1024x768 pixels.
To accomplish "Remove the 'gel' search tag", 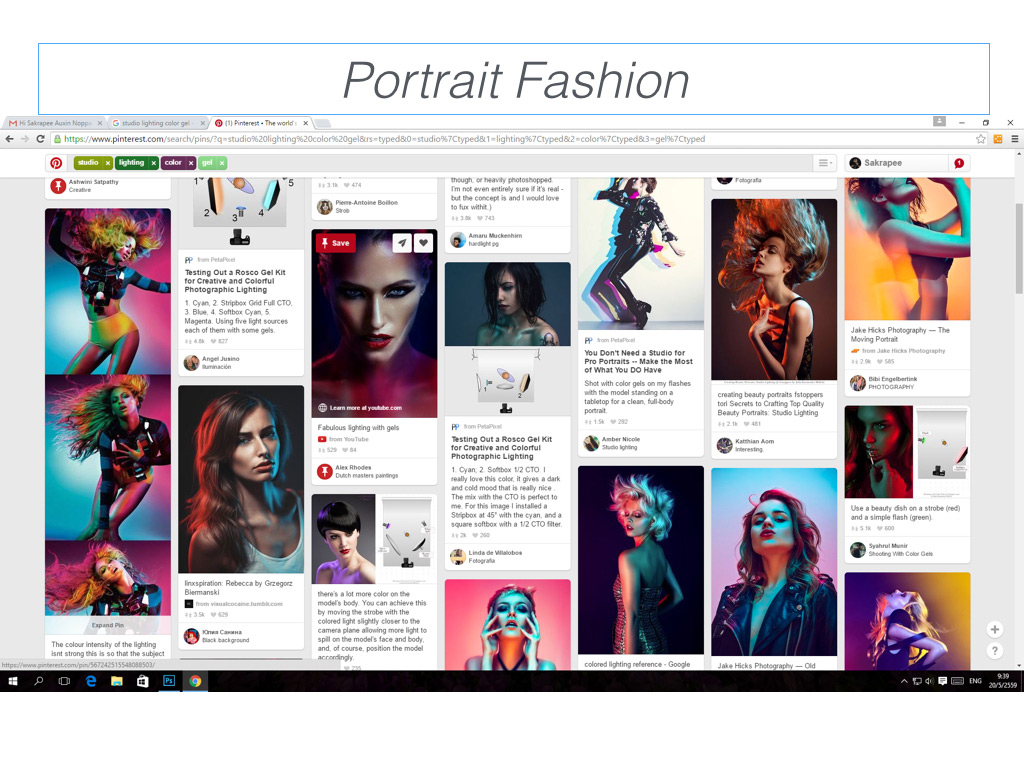I will pyautogui.click(x=222, y=163).
